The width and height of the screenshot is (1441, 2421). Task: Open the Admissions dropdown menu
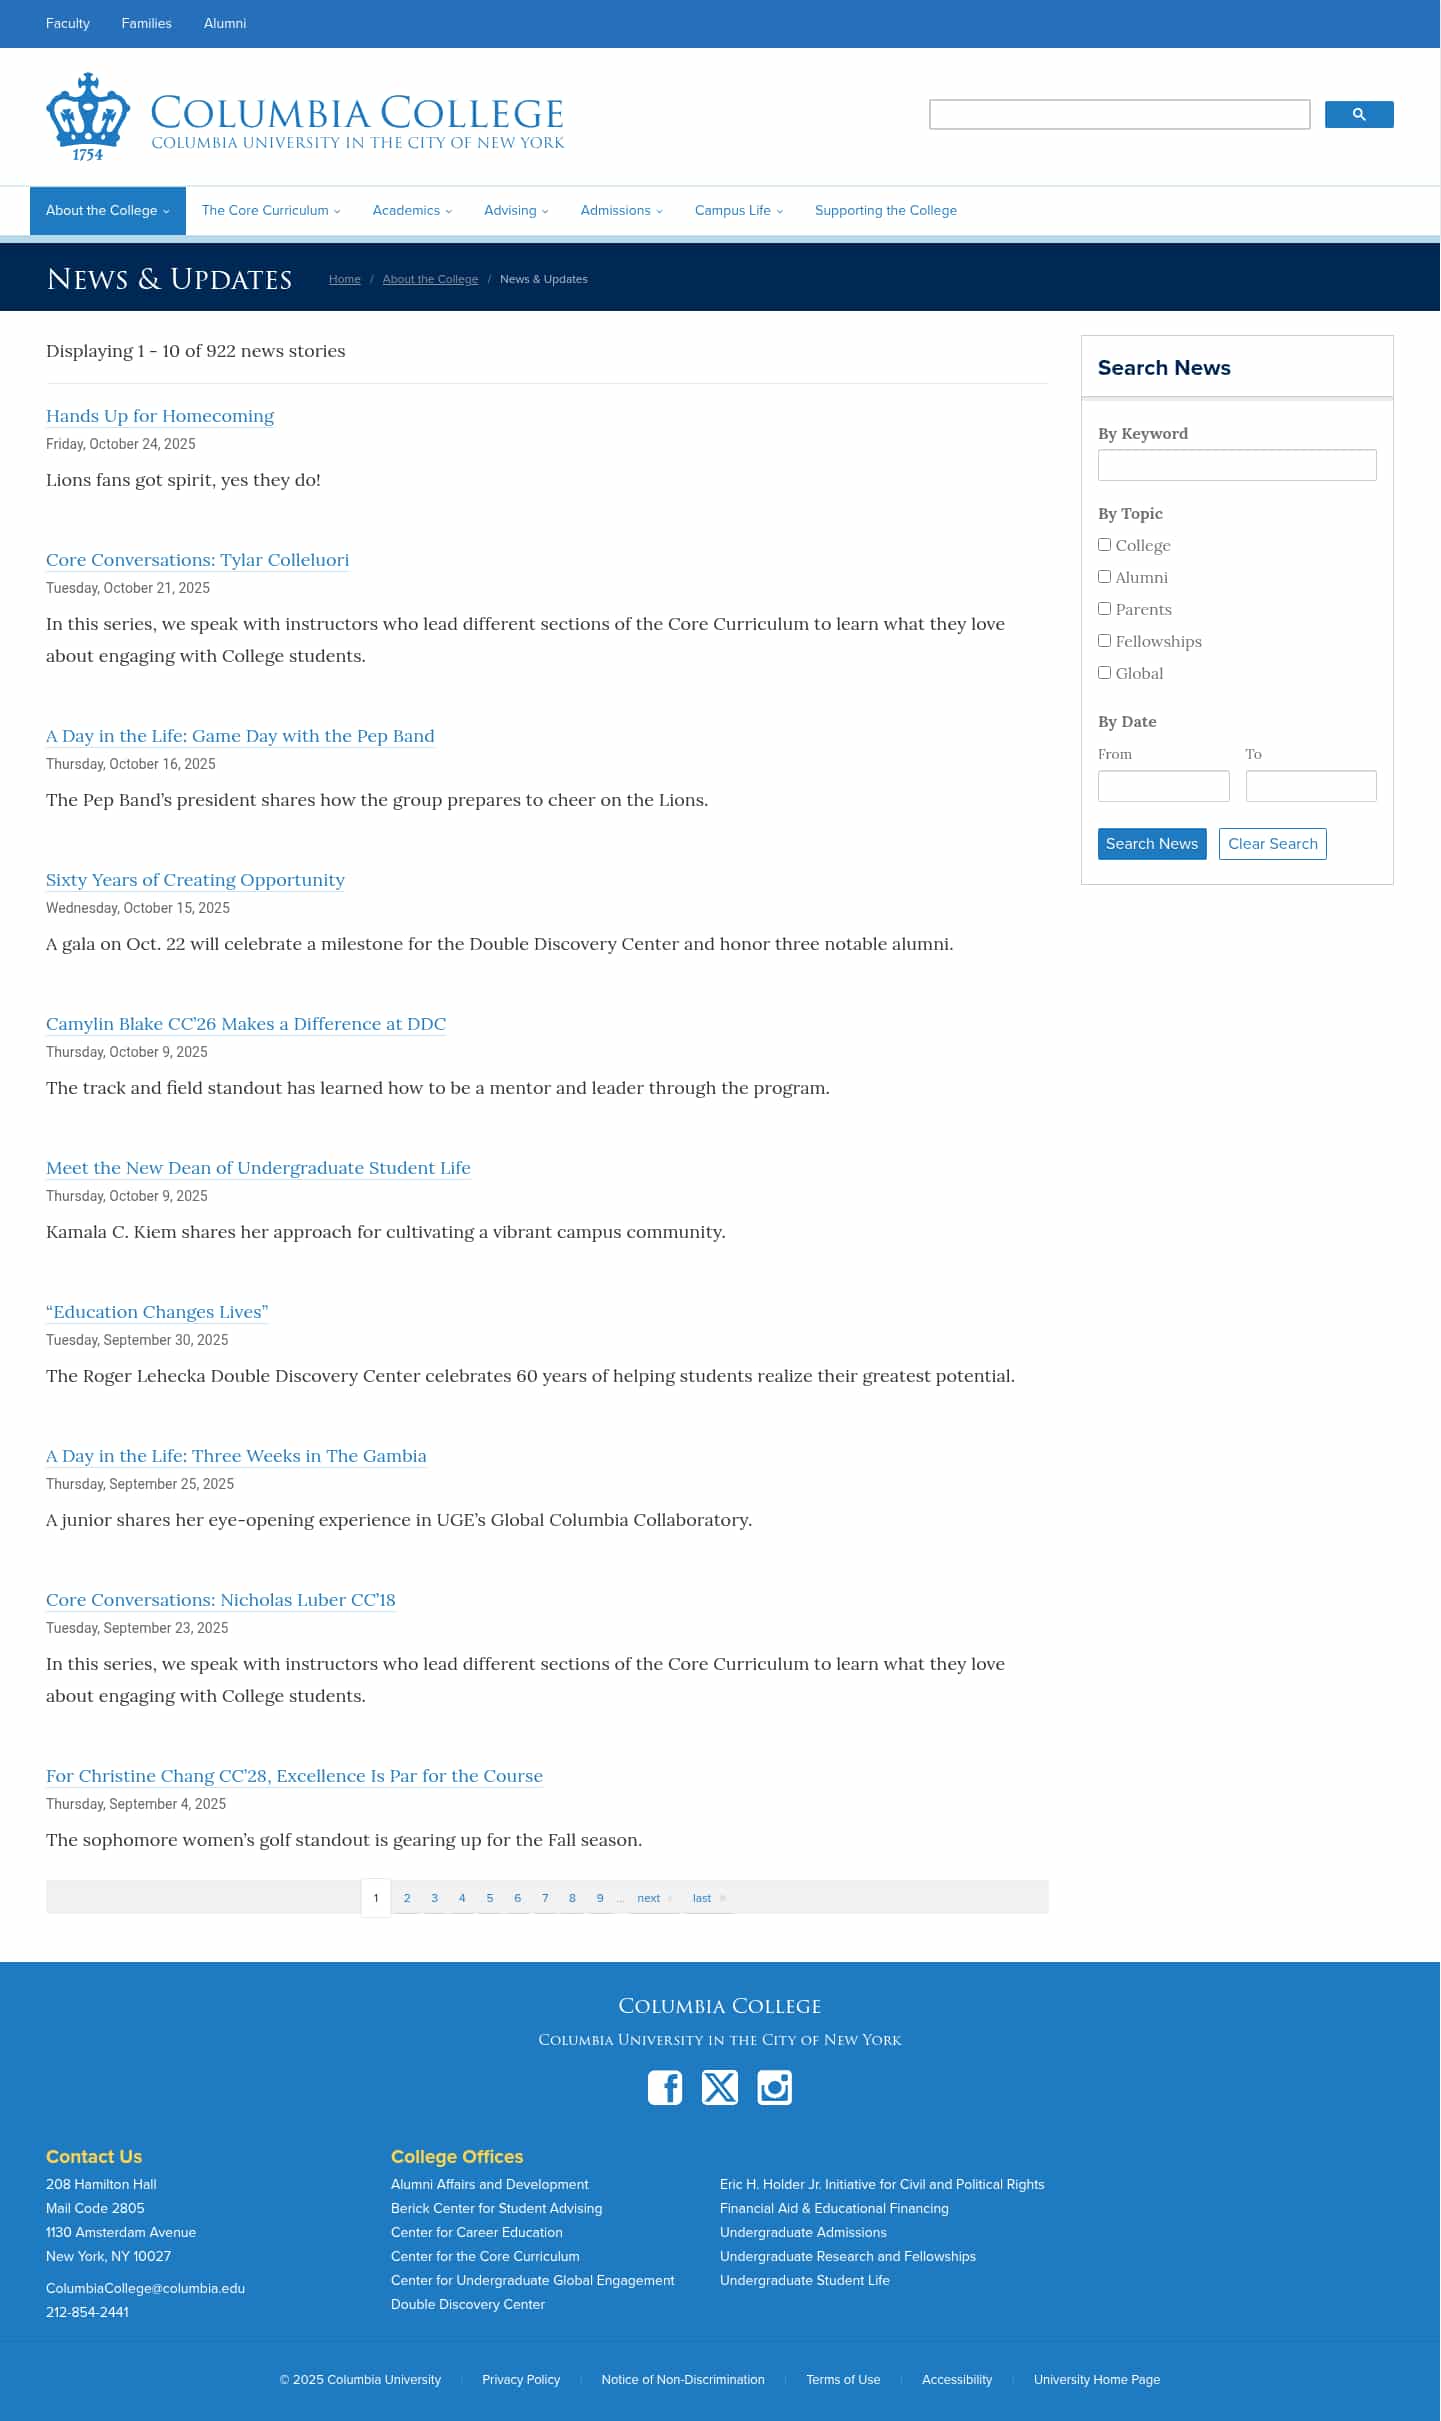pos(621,210)
